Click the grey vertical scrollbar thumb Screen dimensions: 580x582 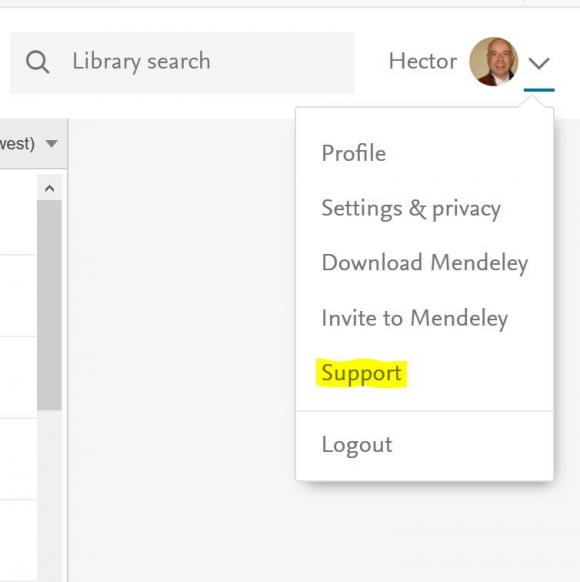49,305
